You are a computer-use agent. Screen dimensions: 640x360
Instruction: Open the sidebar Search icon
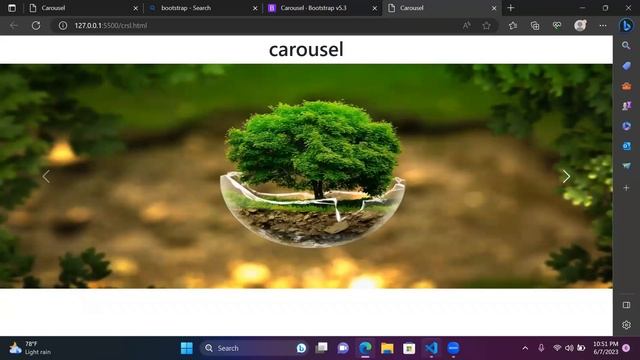(626, 45)
